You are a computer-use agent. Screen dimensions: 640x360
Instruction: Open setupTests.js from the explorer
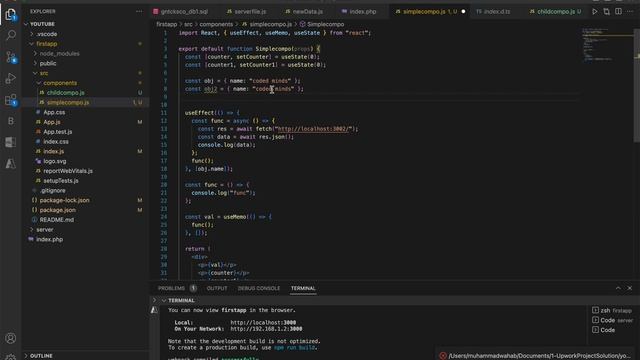61,181
